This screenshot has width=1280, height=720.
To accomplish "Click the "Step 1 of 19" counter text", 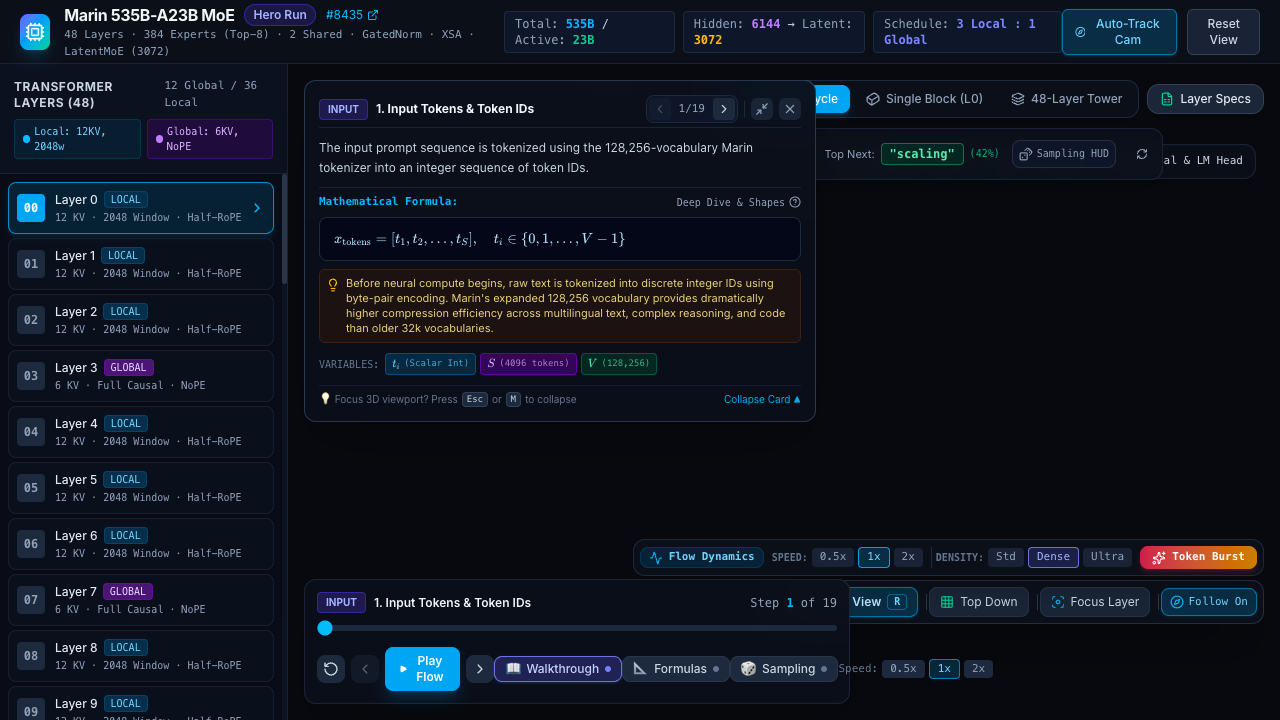I will coord(793,603).
